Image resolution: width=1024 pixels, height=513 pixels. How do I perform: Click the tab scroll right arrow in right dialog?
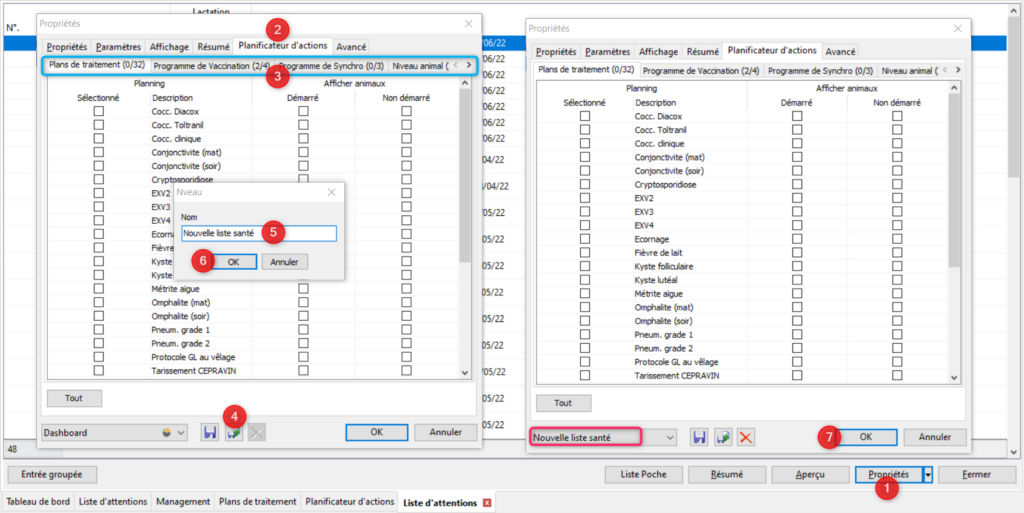pyautogui.click(x=958, y=70)
